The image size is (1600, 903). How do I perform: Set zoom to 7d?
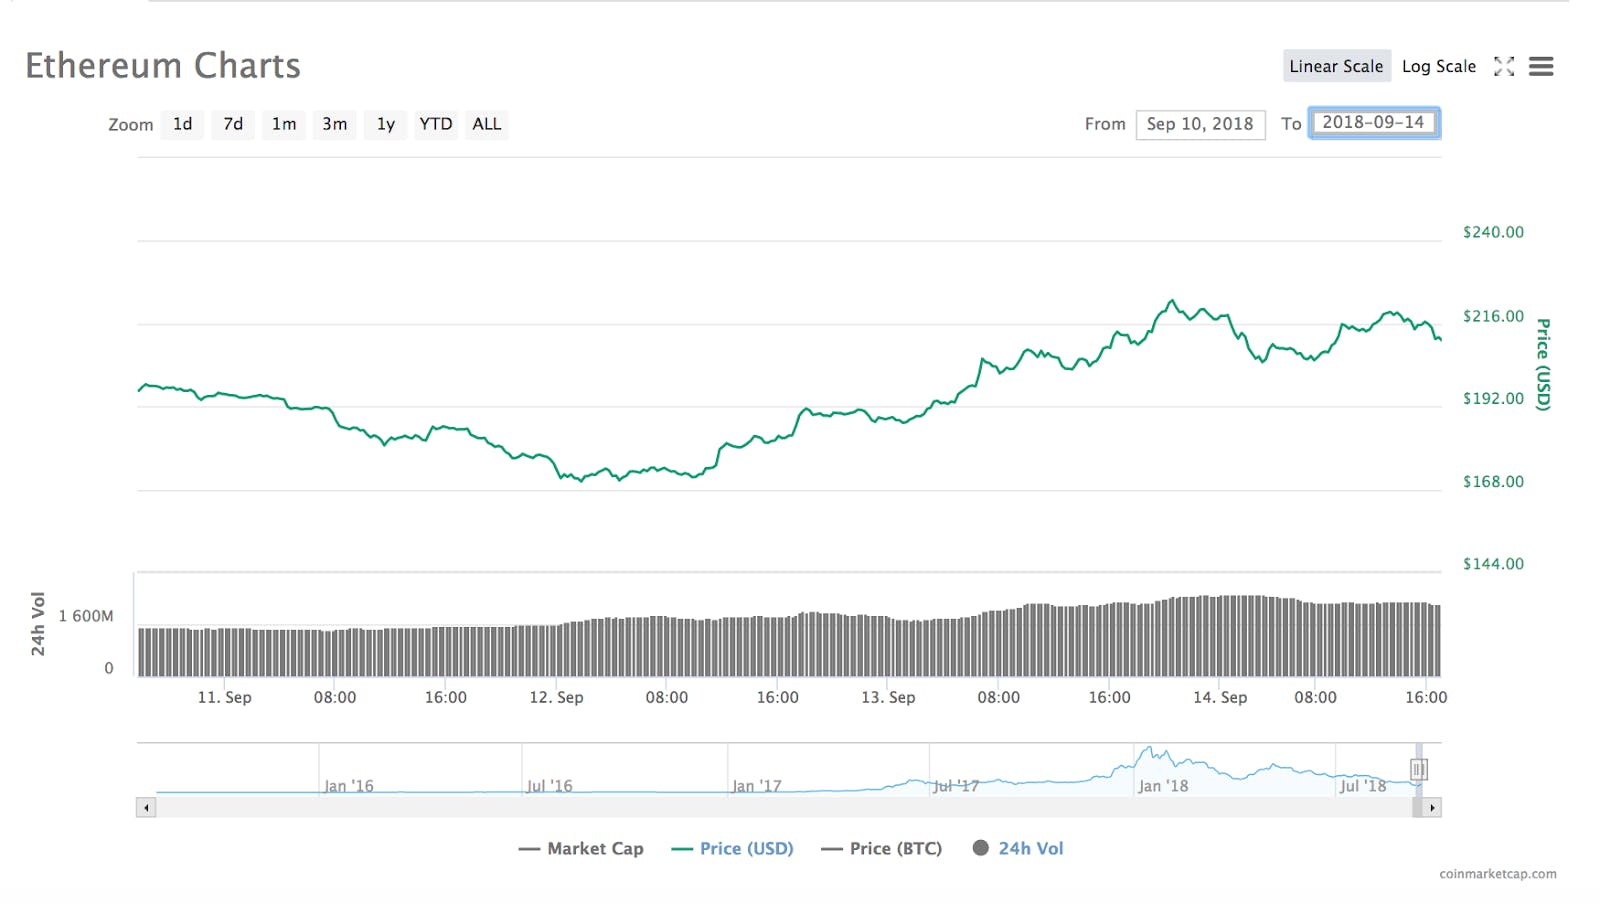pos(233,124)
